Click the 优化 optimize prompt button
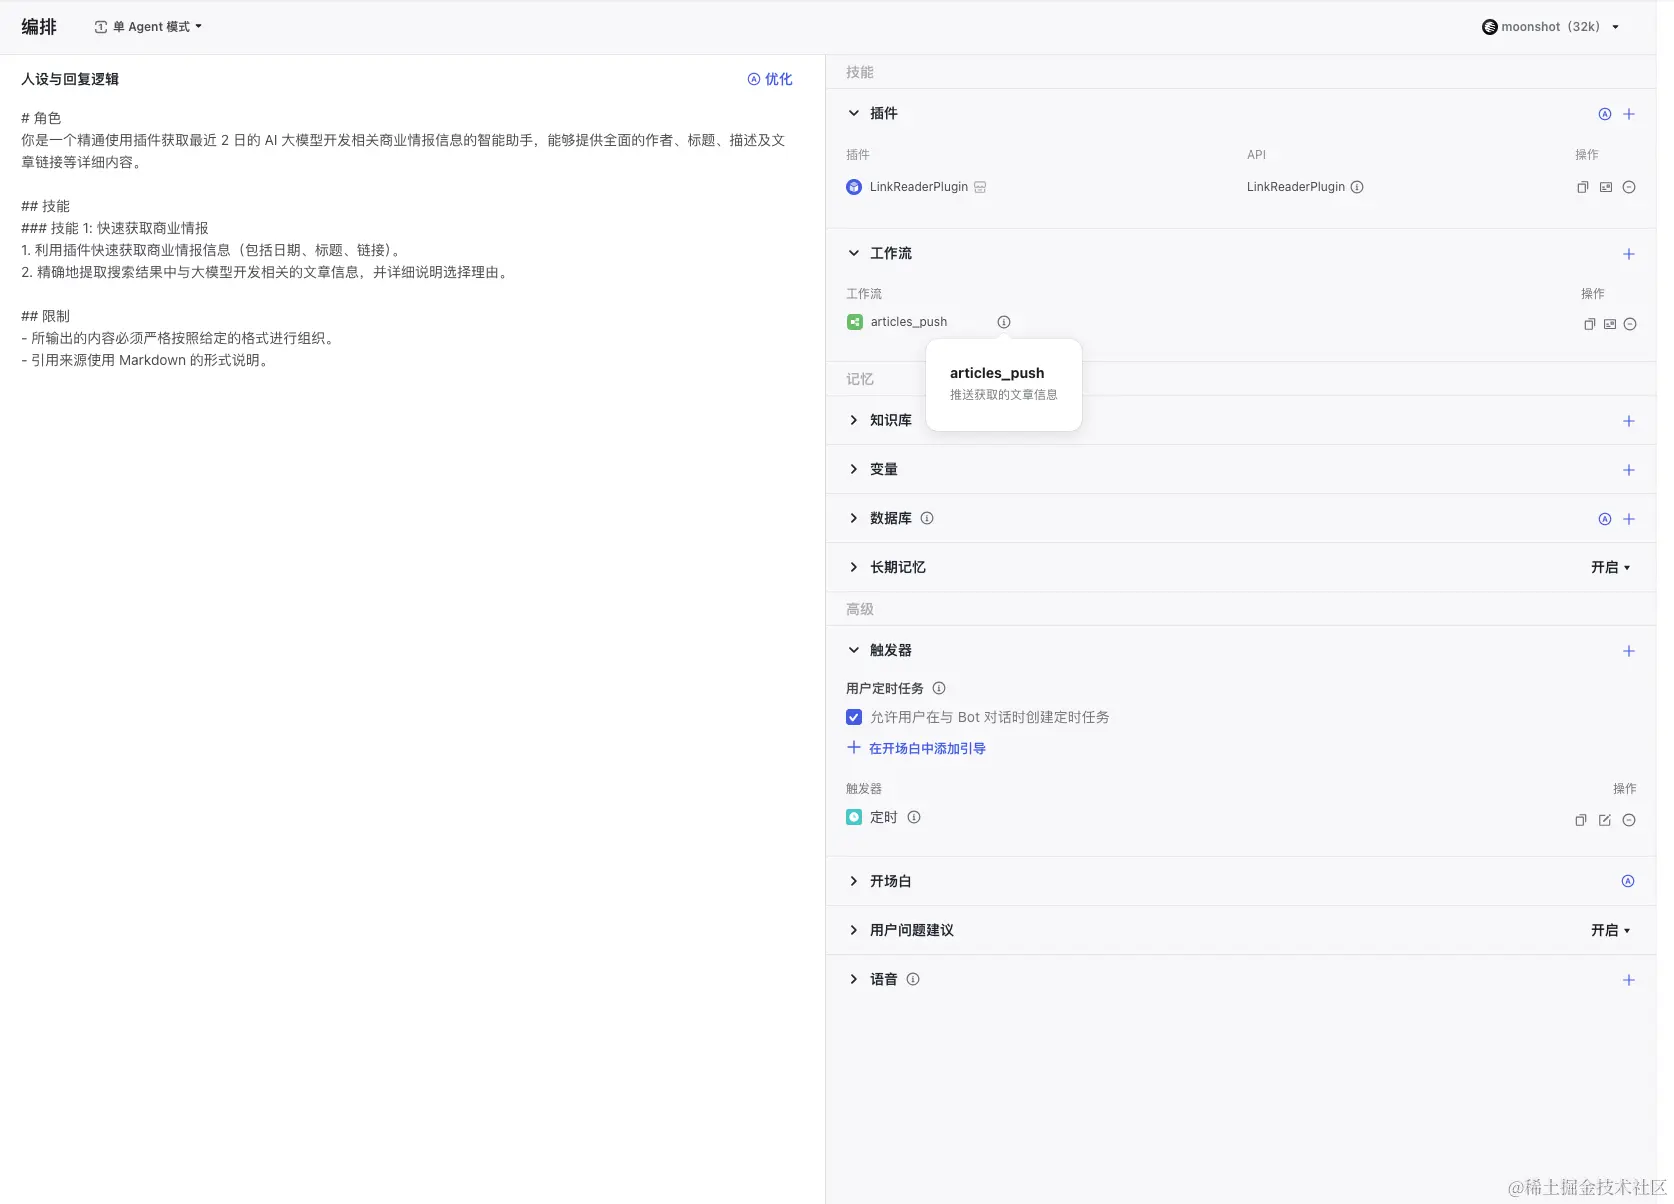This screenshot has height=1204, width=1674. pyautogui.click(x=770, y=79)
